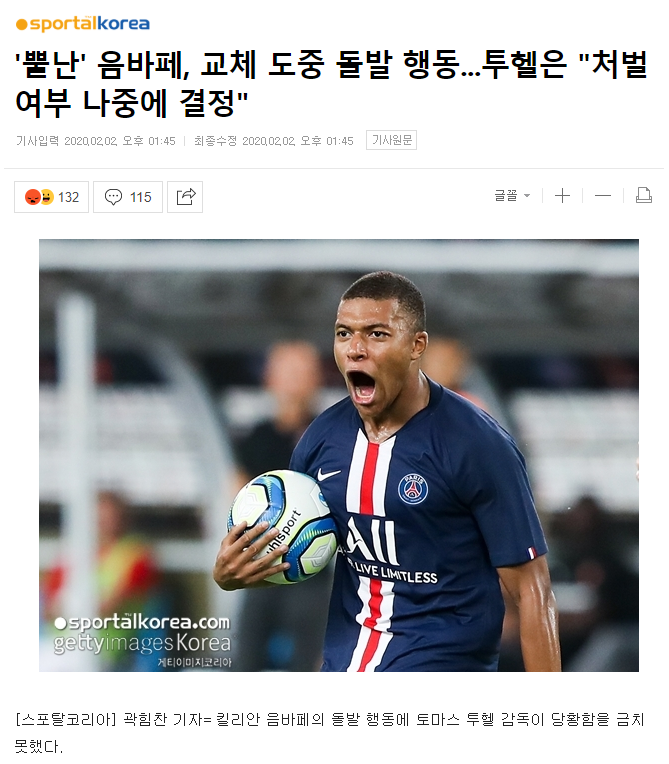Screen dimensions: 669x764
Task: Open the comments speech bubble icon
Action: 114,197
